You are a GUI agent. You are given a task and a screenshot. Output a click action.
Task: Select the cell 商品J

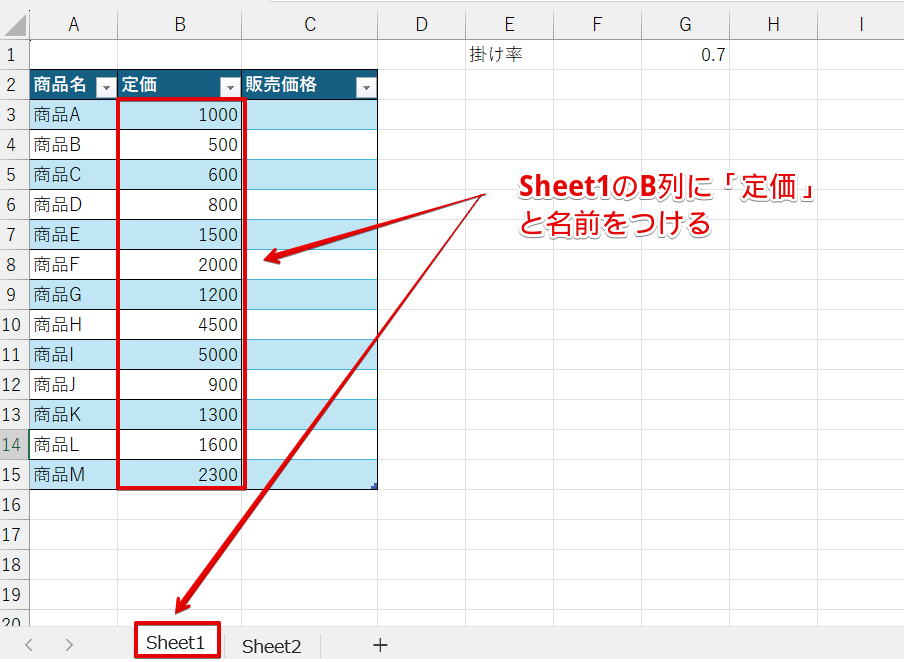click(x=73, y=385)
